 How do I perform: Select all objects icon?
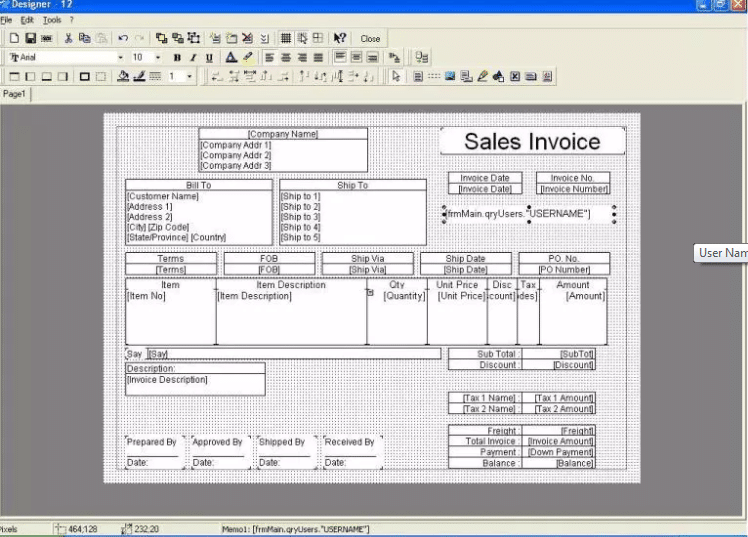194,38
